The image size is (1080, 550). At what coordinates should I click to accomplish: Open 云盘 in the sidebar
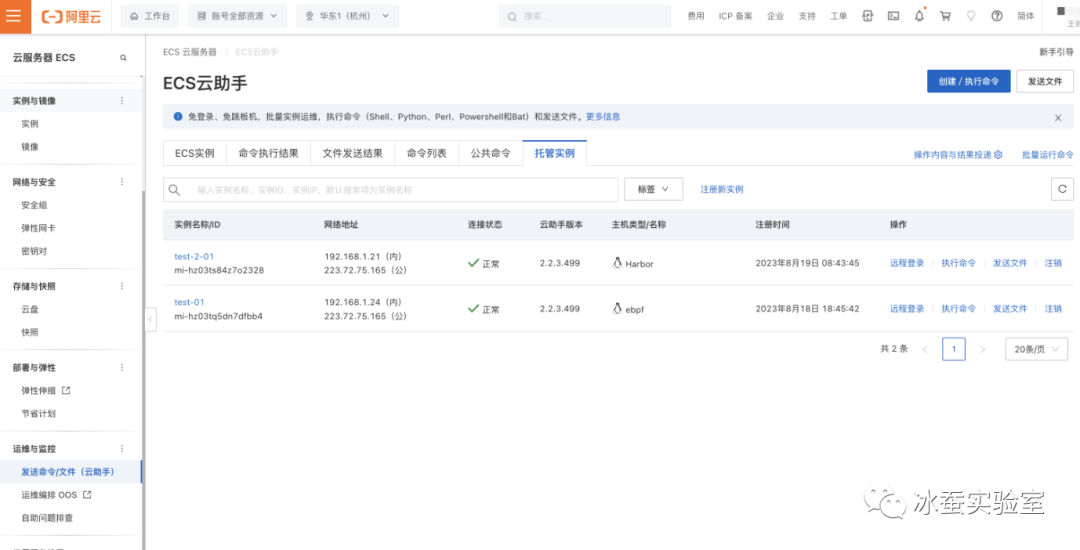coord(30,309)
